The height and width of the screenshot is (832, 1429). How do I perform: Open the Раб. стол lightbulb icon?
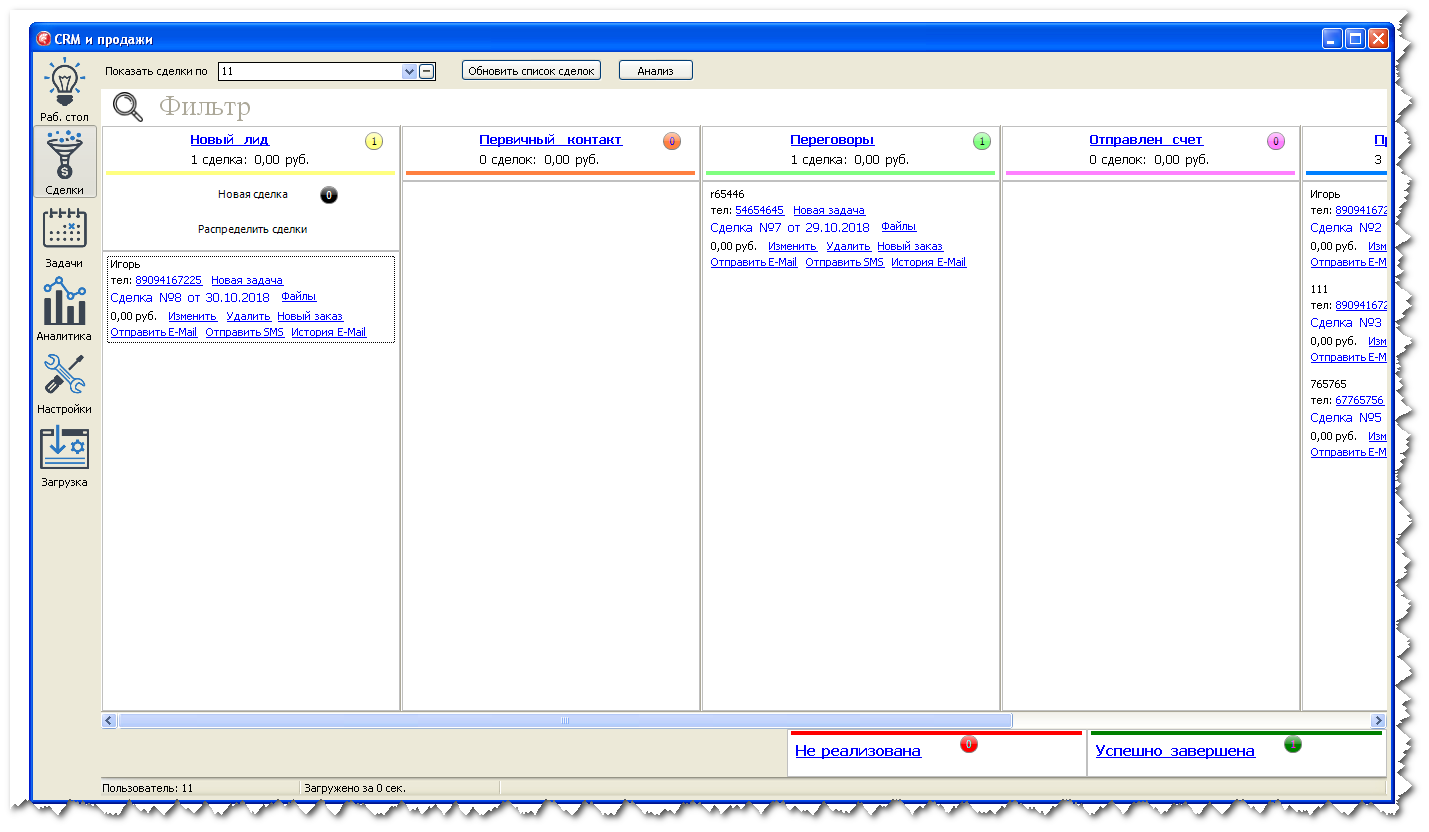[x=64, y=83]
